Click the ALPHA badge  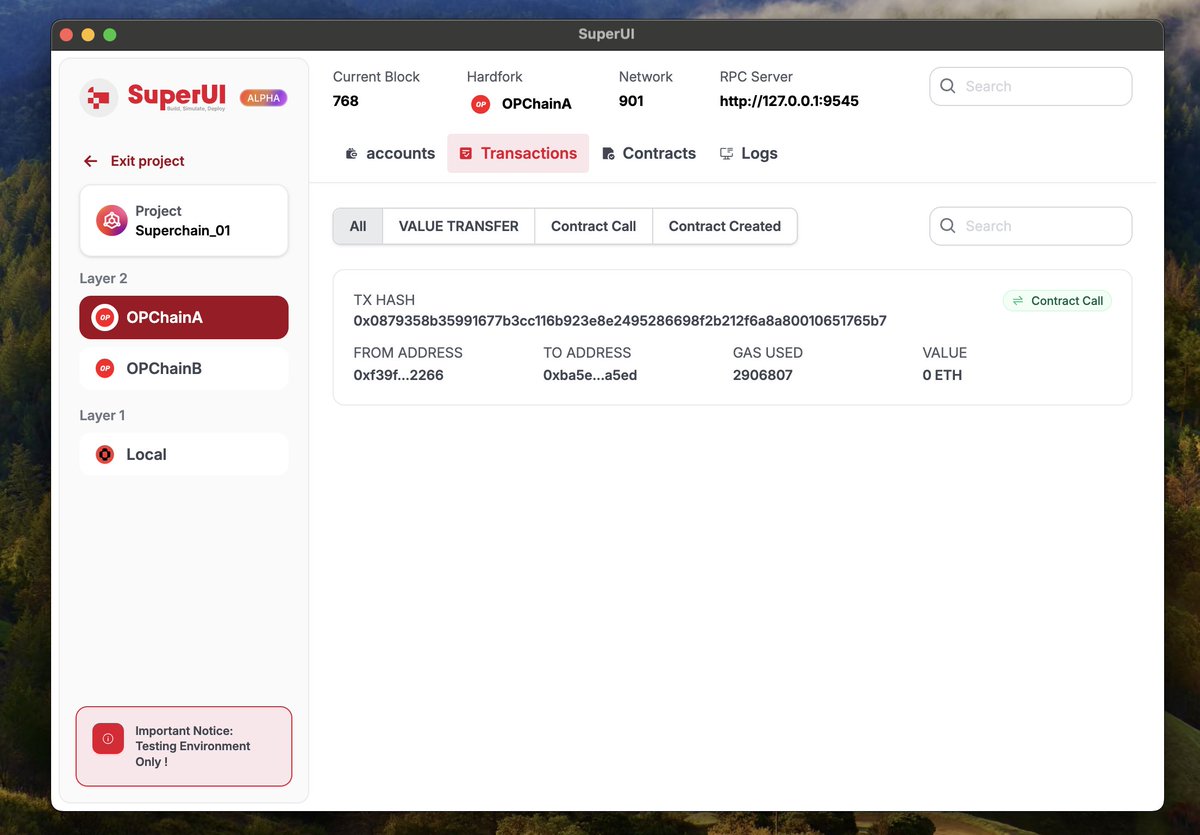[263, 98]
